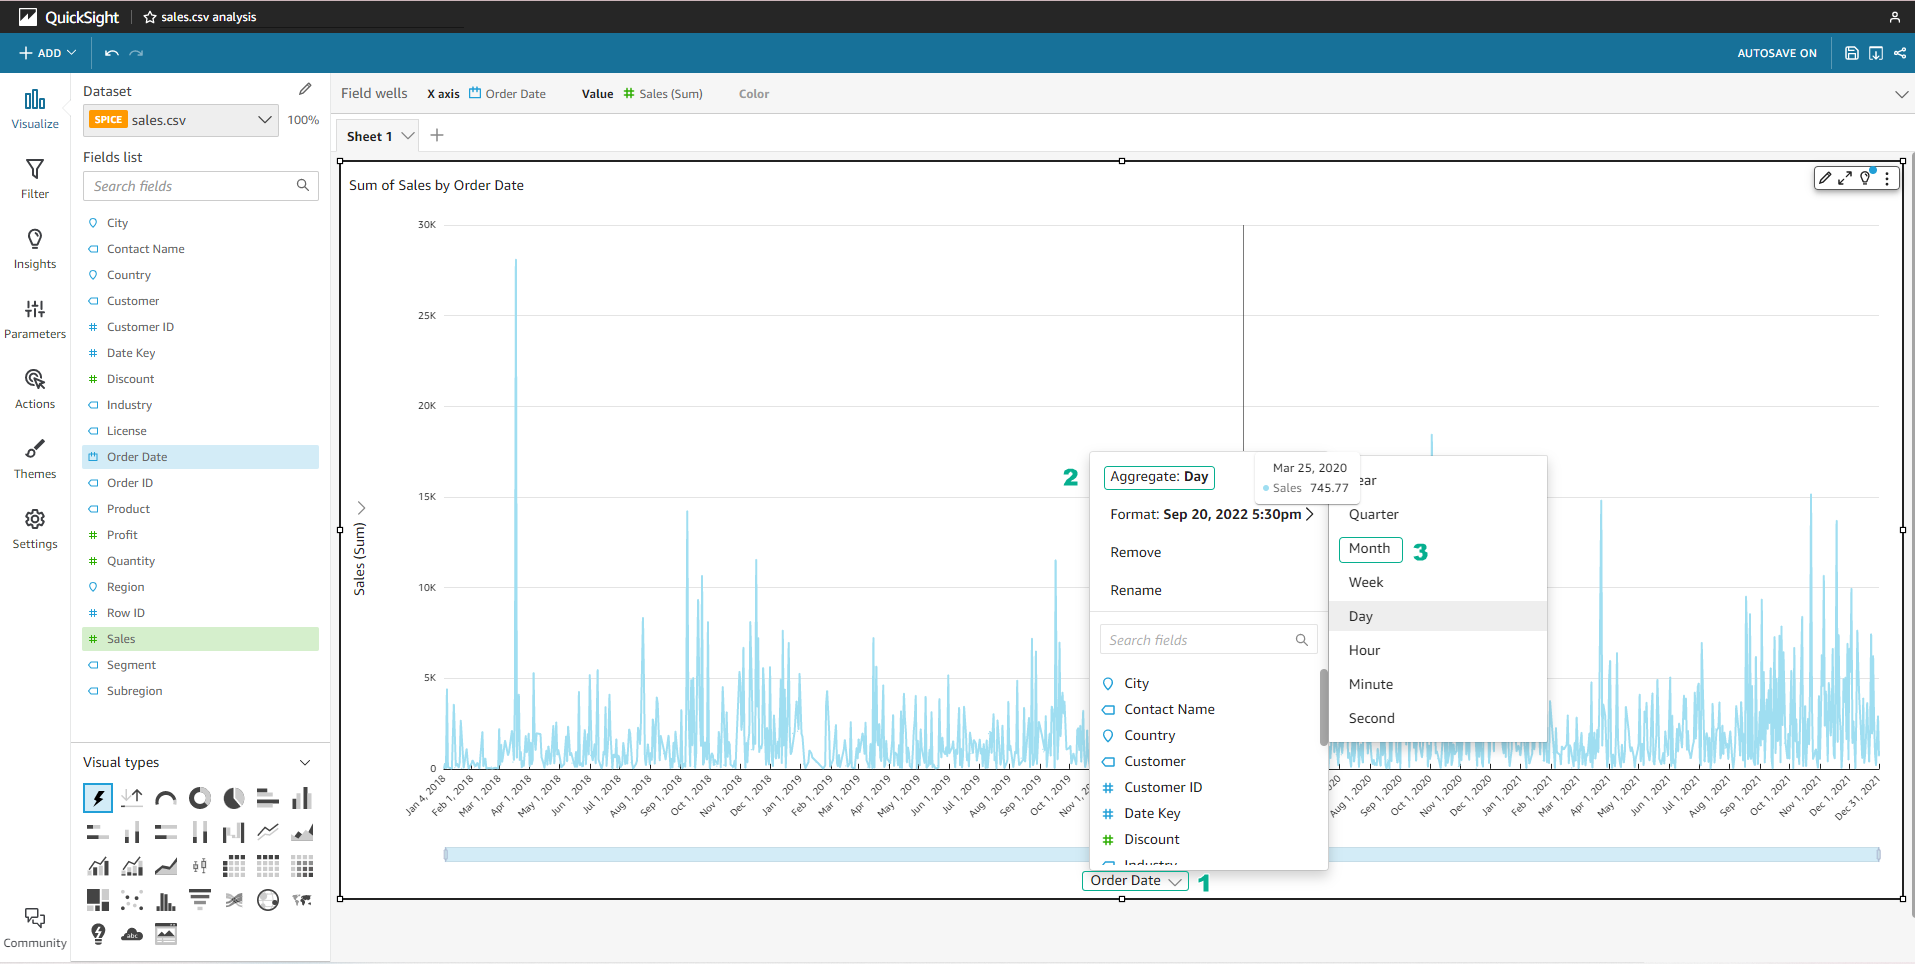Select the box plot visual type

pos(200,866)
